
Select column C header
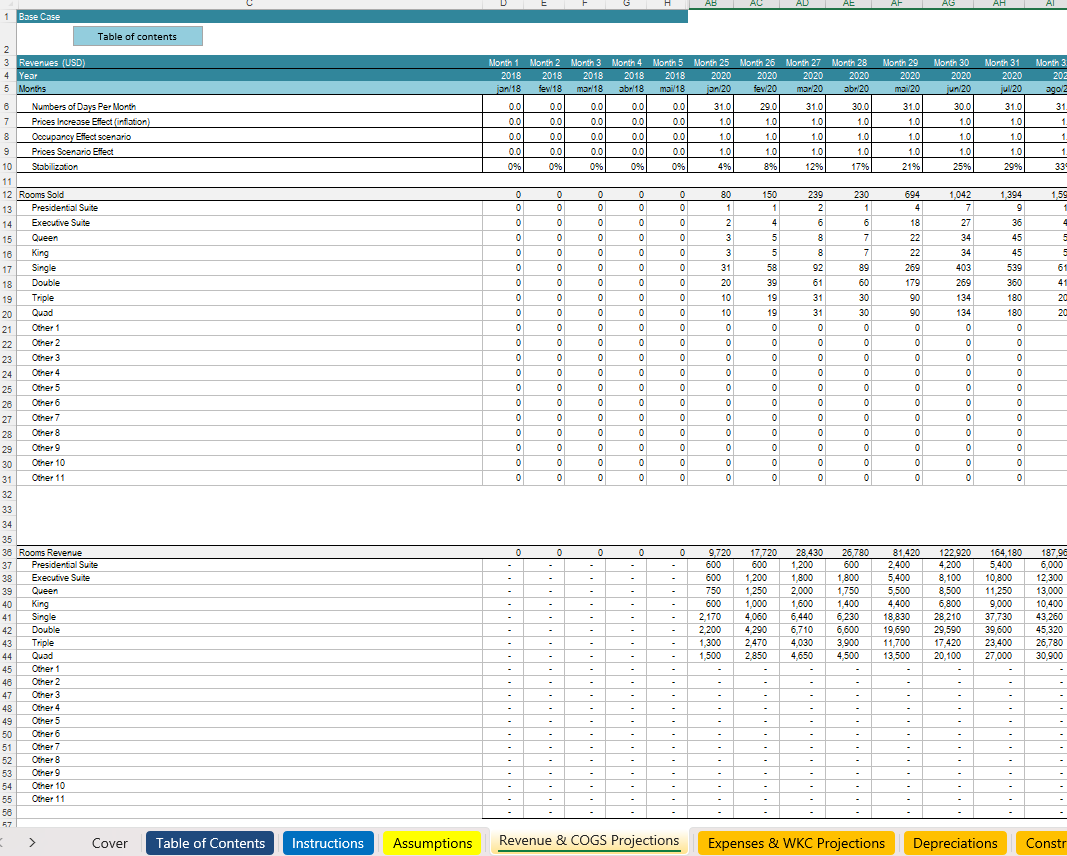click(250, 4)
